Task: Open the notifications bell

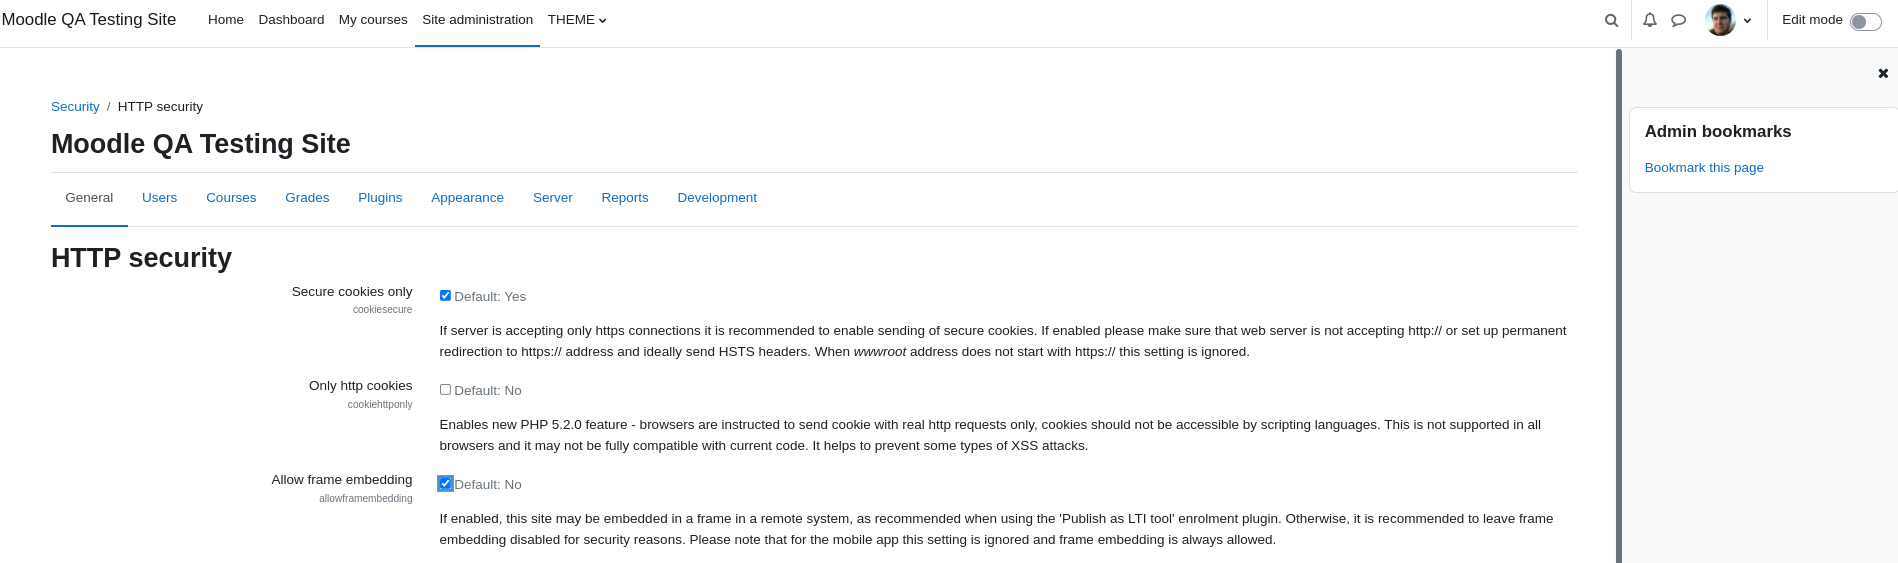Action: [1650, 20]
